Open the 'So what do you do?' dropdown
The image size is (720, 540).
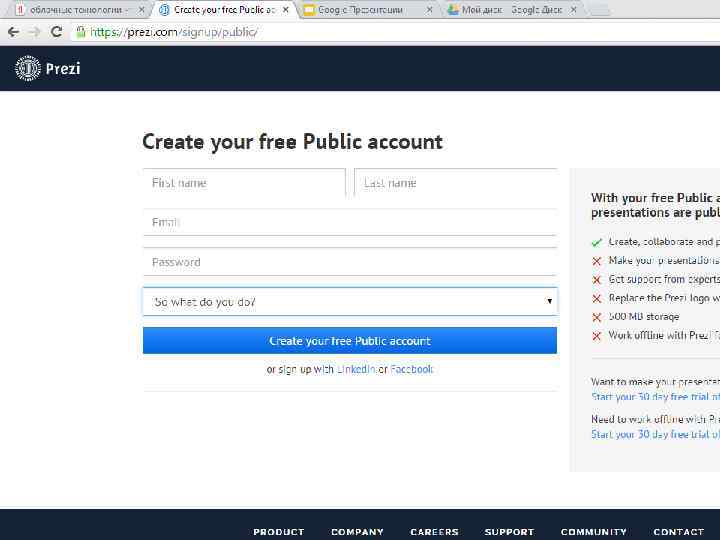point(350,302)
